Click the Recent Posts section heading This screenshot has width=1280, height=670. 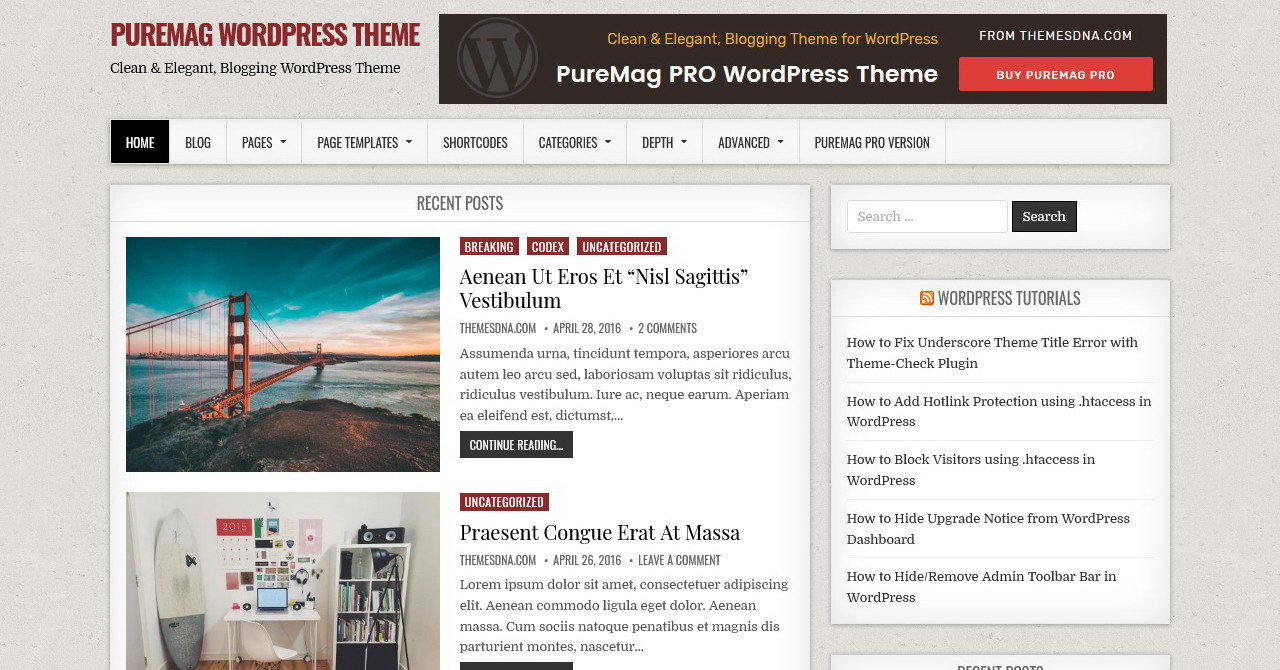click(460, 203)
